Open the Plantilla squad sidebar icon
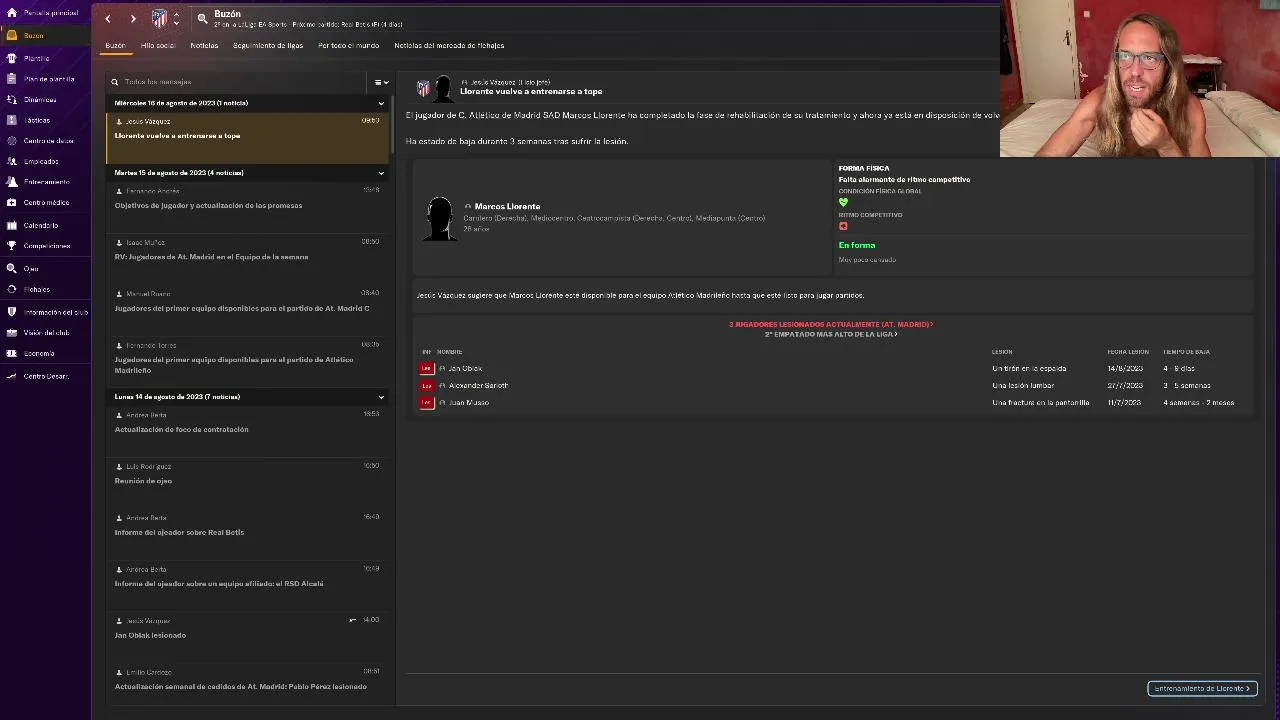The height and width of the screenshot is (720, 1280). [11, 58]
